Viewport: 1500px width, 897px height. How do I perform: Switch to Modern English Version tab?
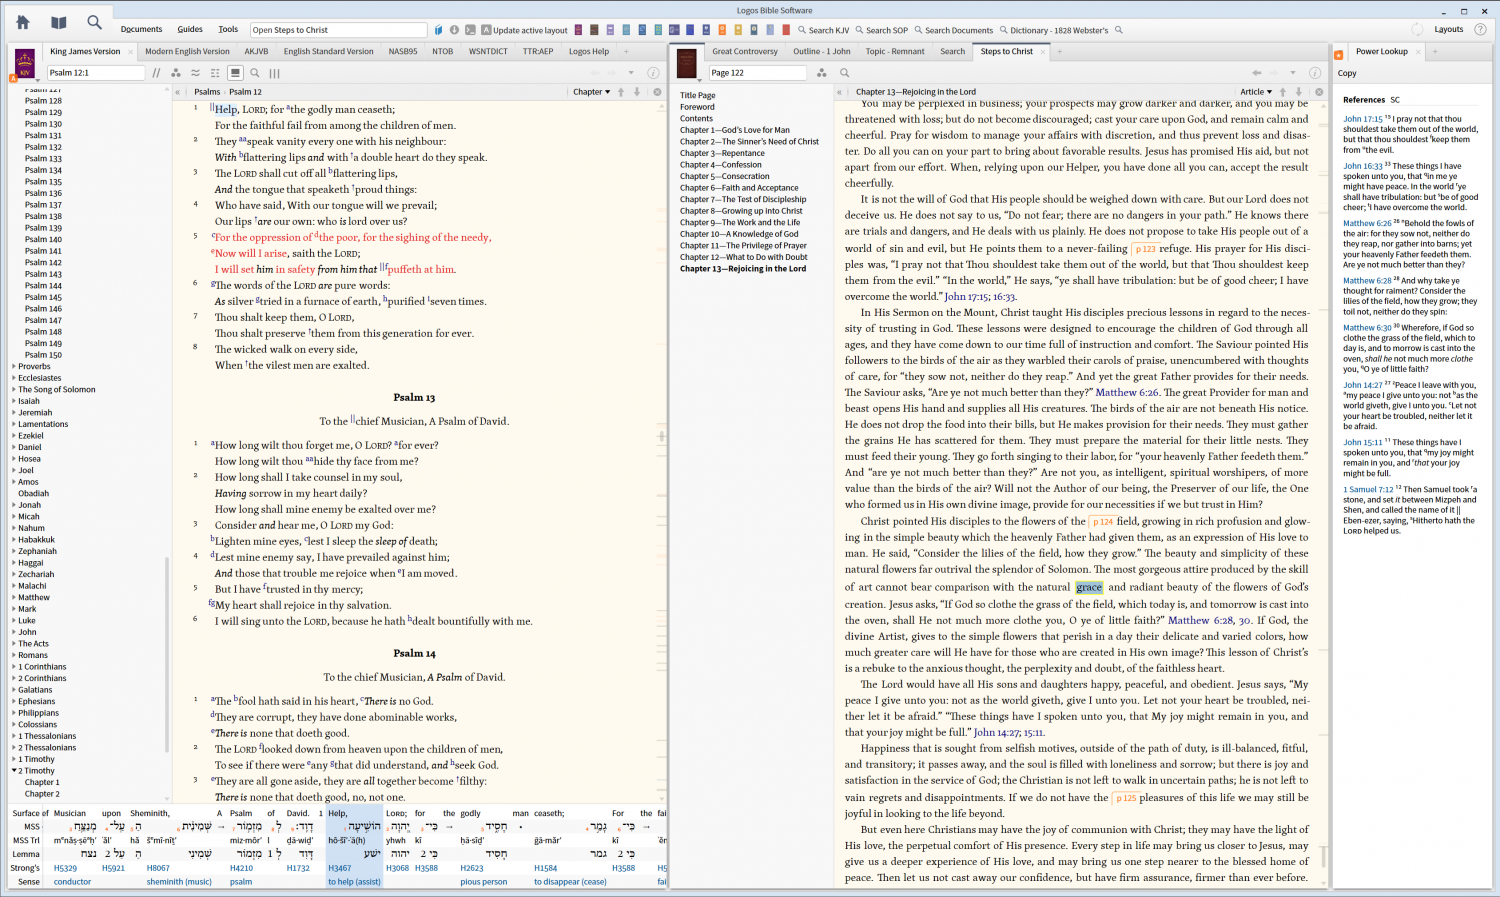pyautogui.click(x=187, y=51)
